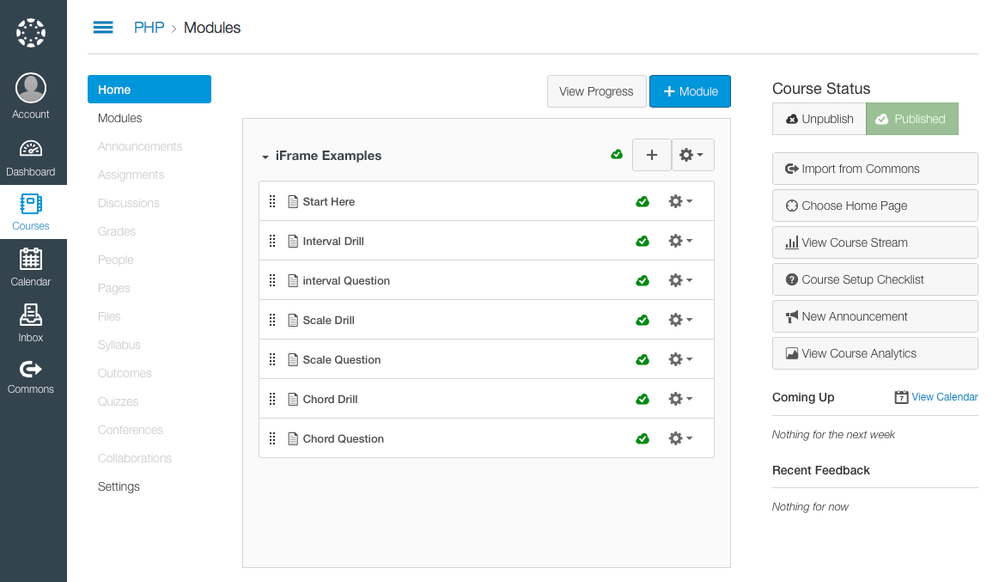The height and width of the screenshot is (582, 999).
Task: Click the Canvas logo at top
Action: 31,33
